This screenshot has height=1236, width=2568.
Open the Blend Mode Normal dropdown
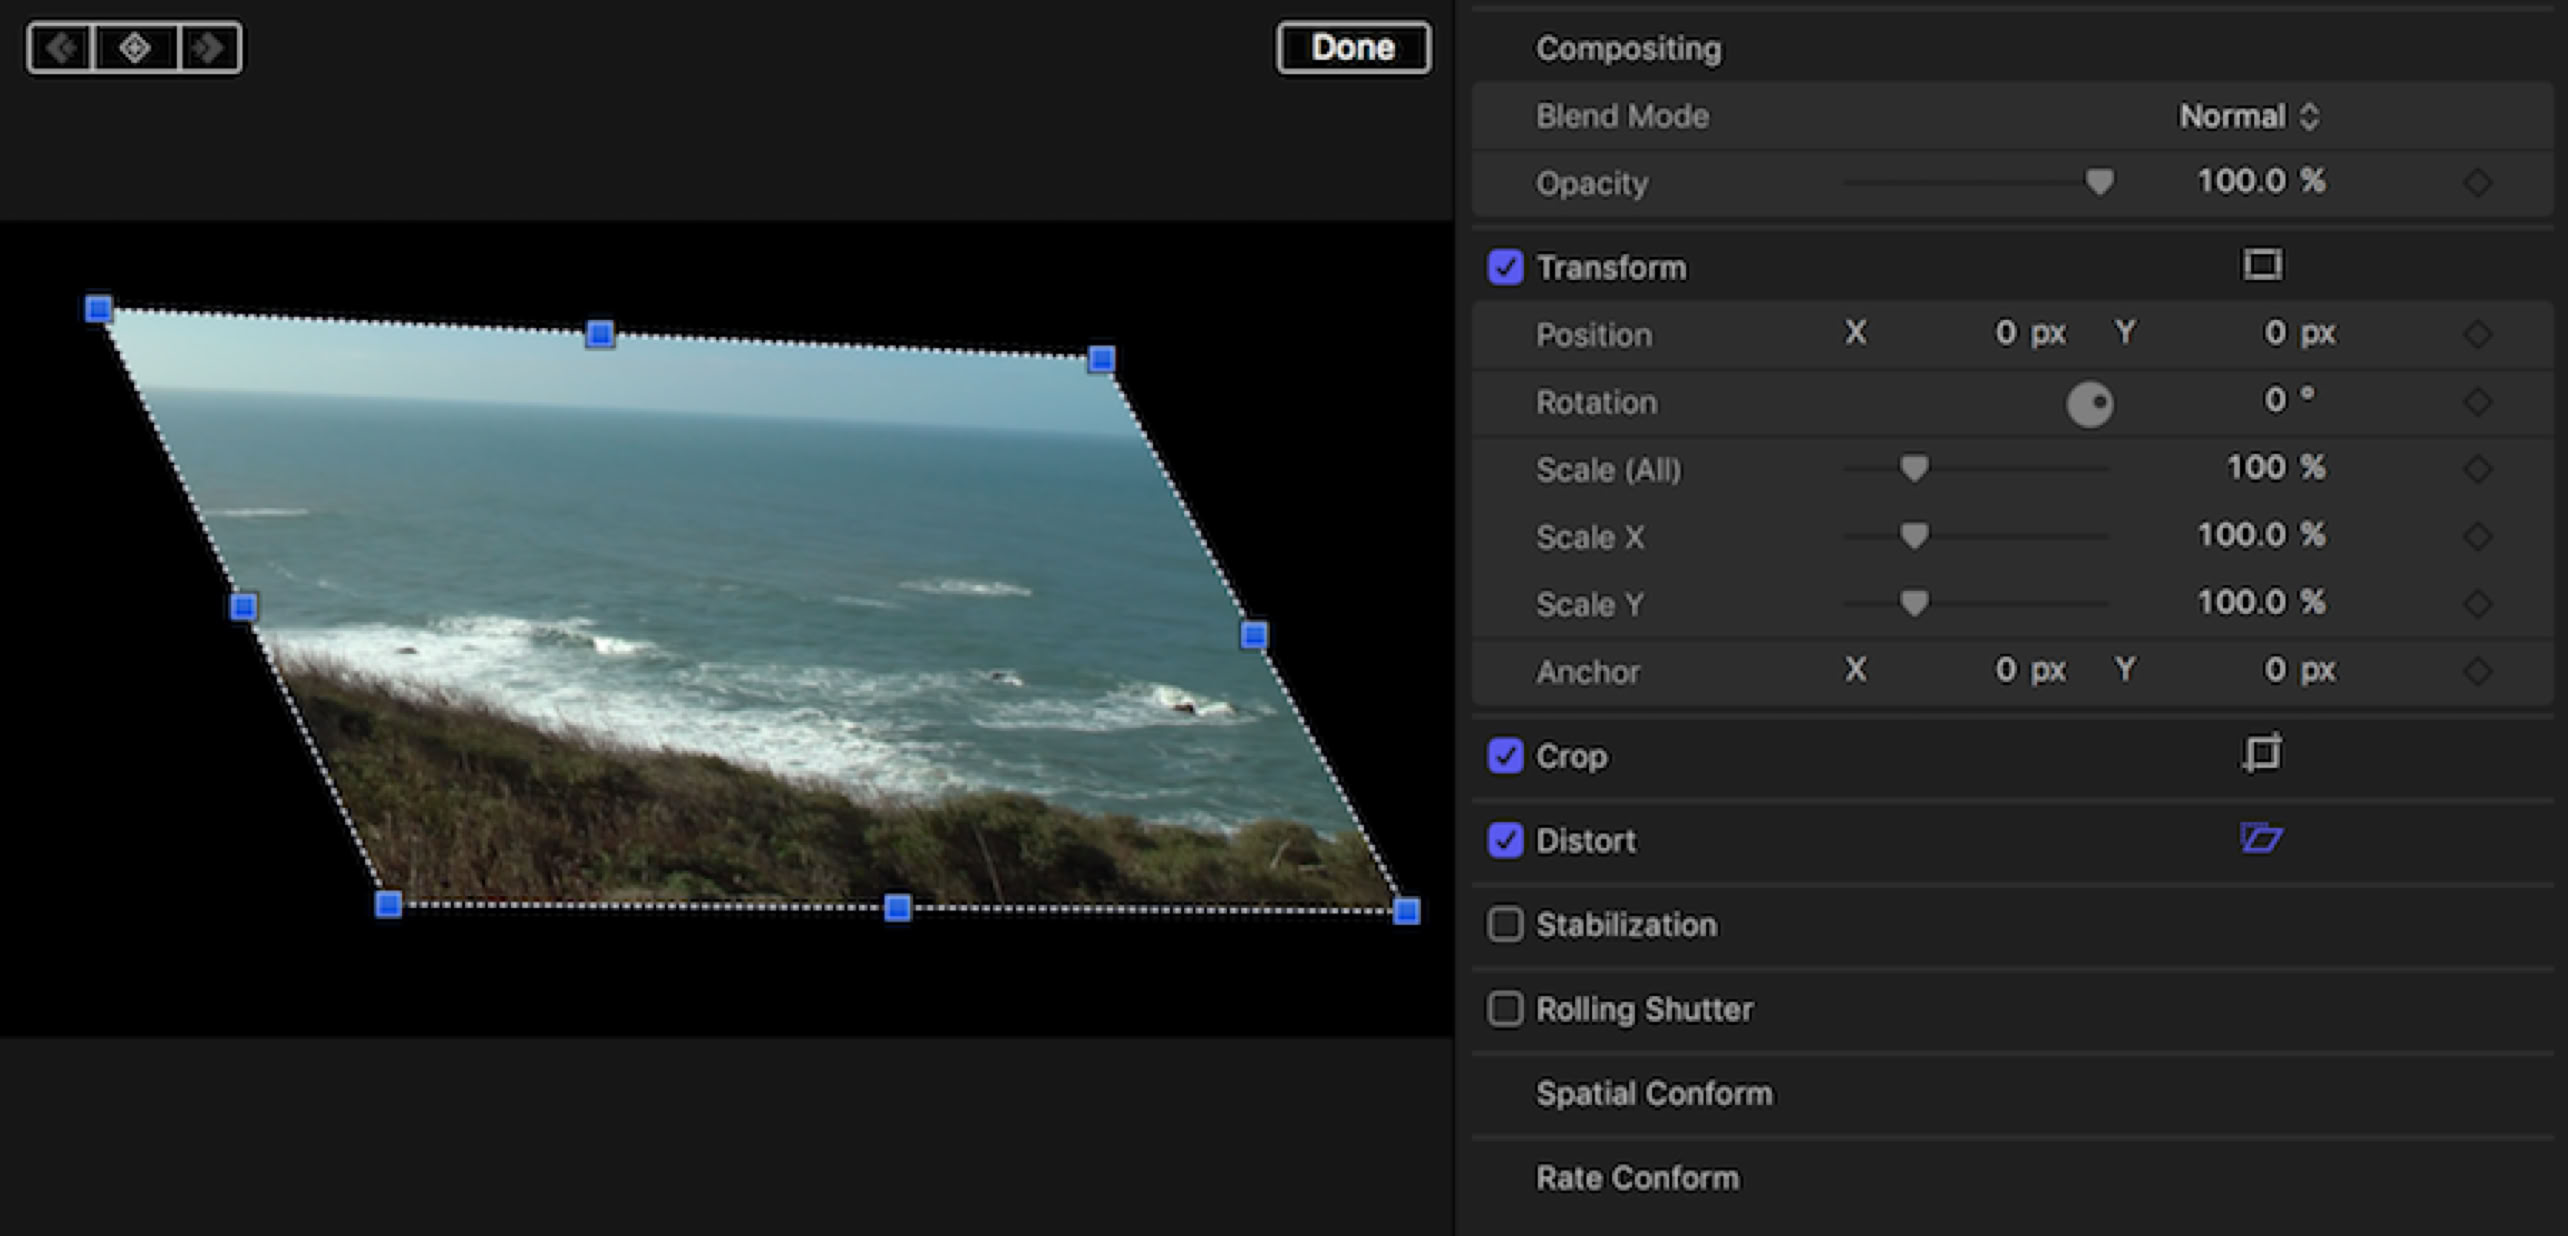coord(2248,116)
